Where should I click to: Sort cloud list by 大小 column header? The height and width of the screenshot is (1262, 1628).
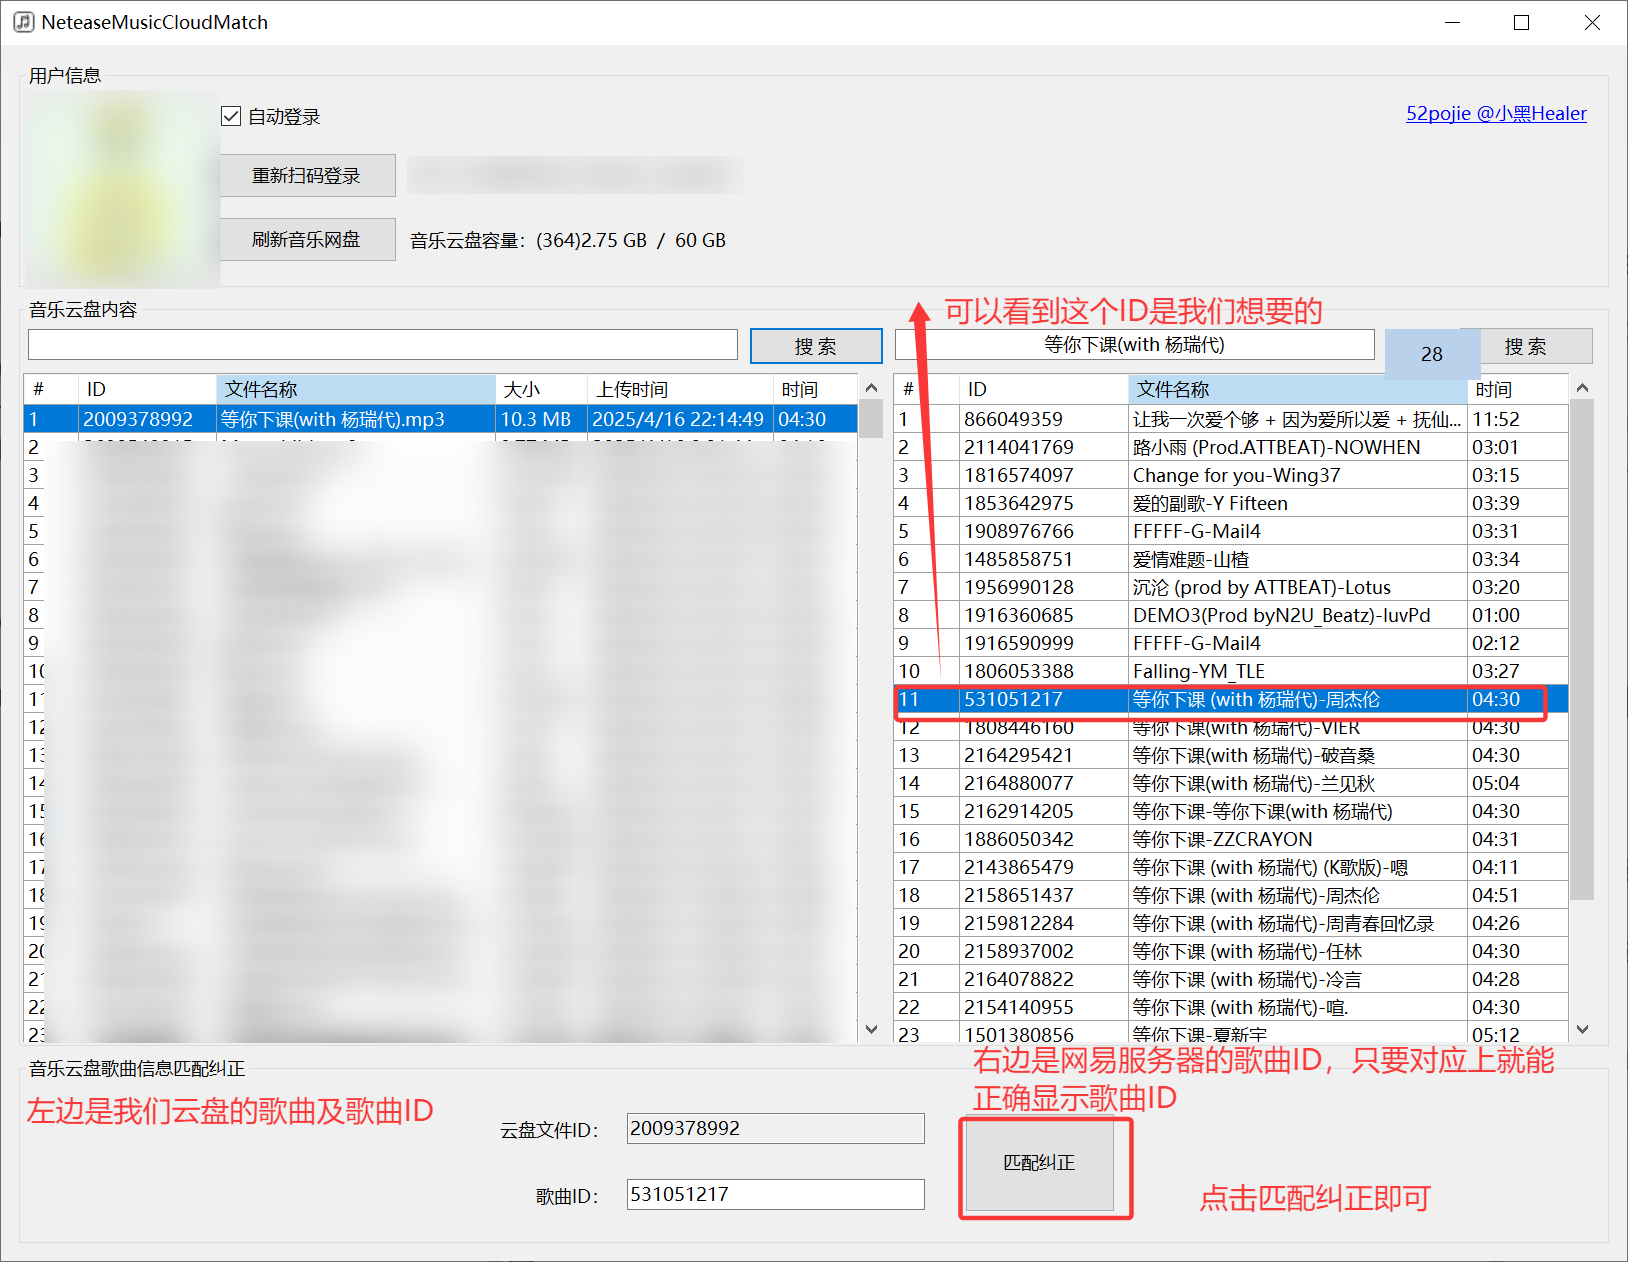541,389
